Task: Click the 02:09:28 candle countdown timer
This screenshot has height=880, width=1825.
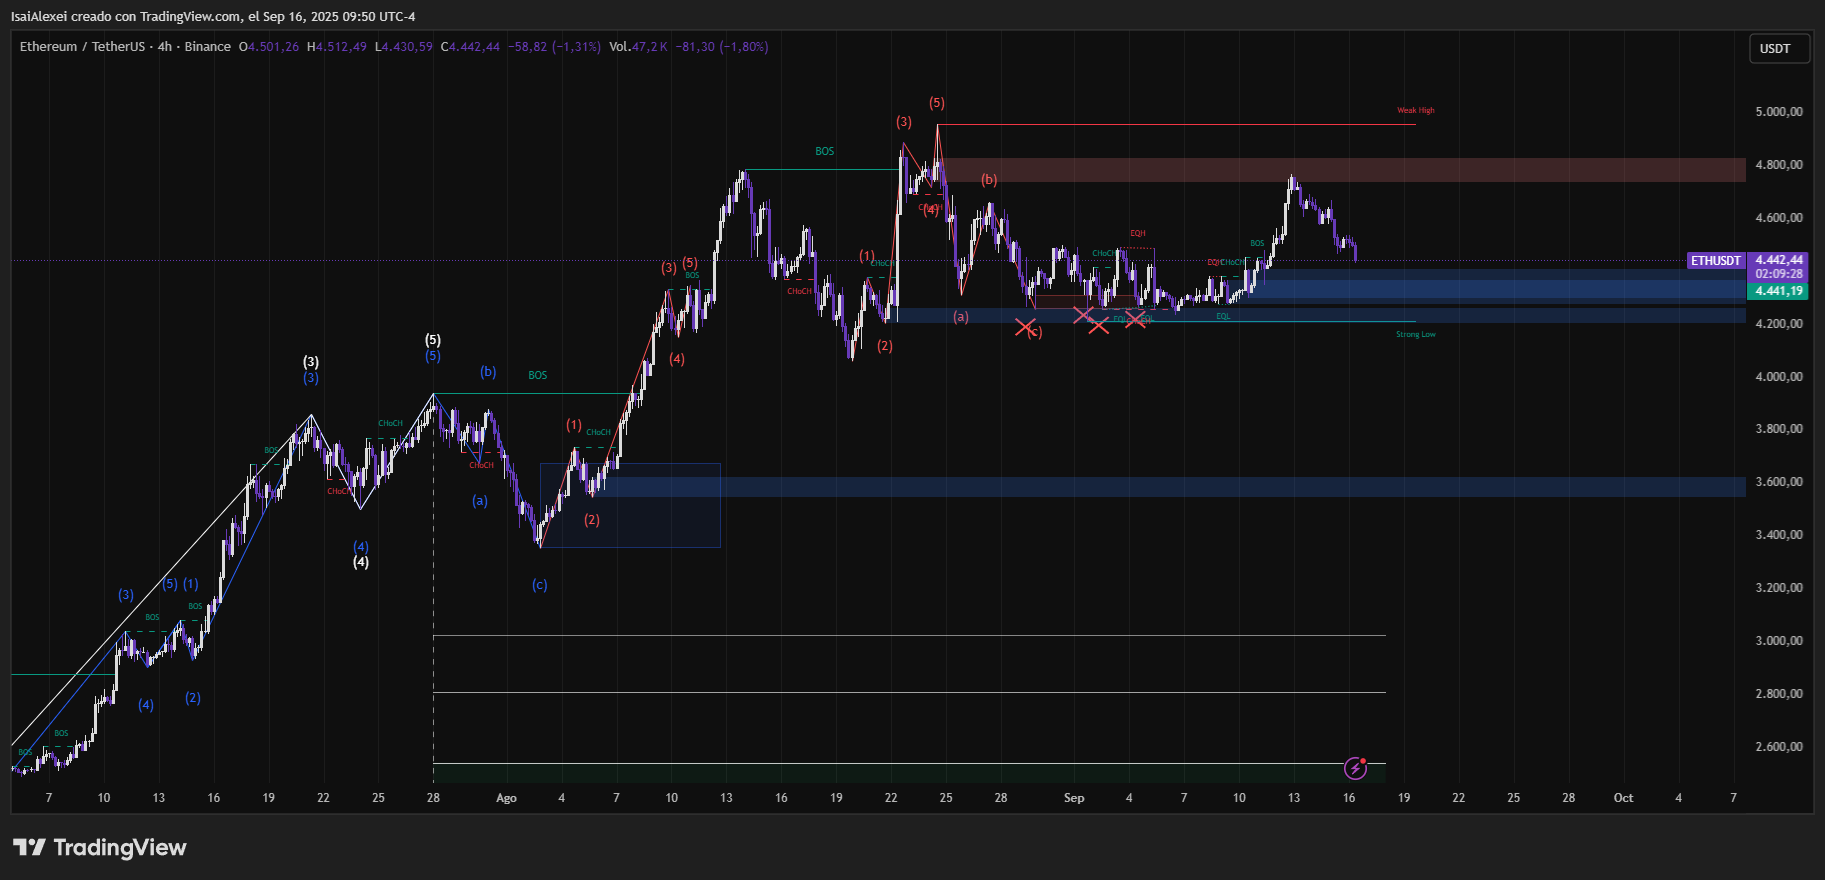Action: [1779, 274]
